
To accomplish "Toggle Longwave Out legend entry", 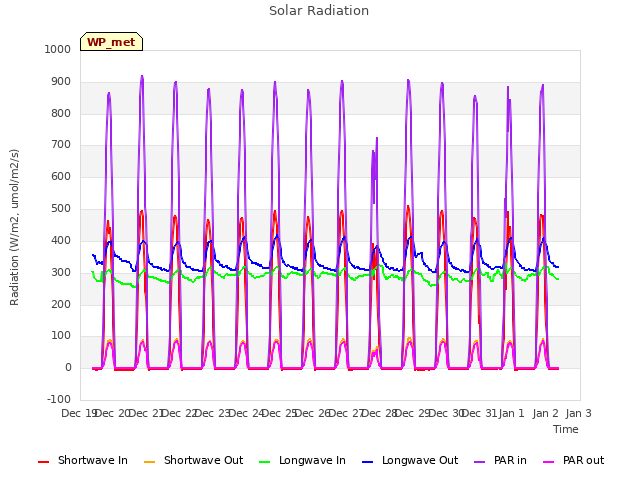I will click(x=410, y=460).
